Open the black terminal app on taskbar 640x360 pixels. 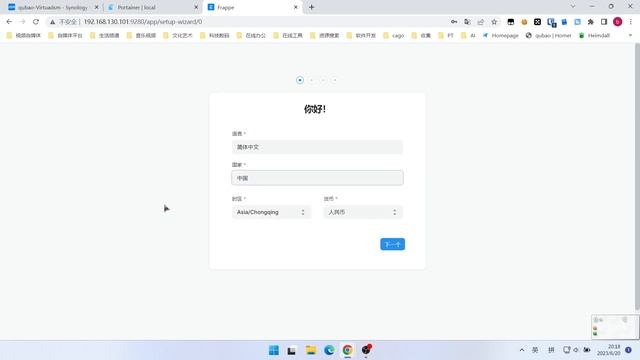tap(291, 350)
